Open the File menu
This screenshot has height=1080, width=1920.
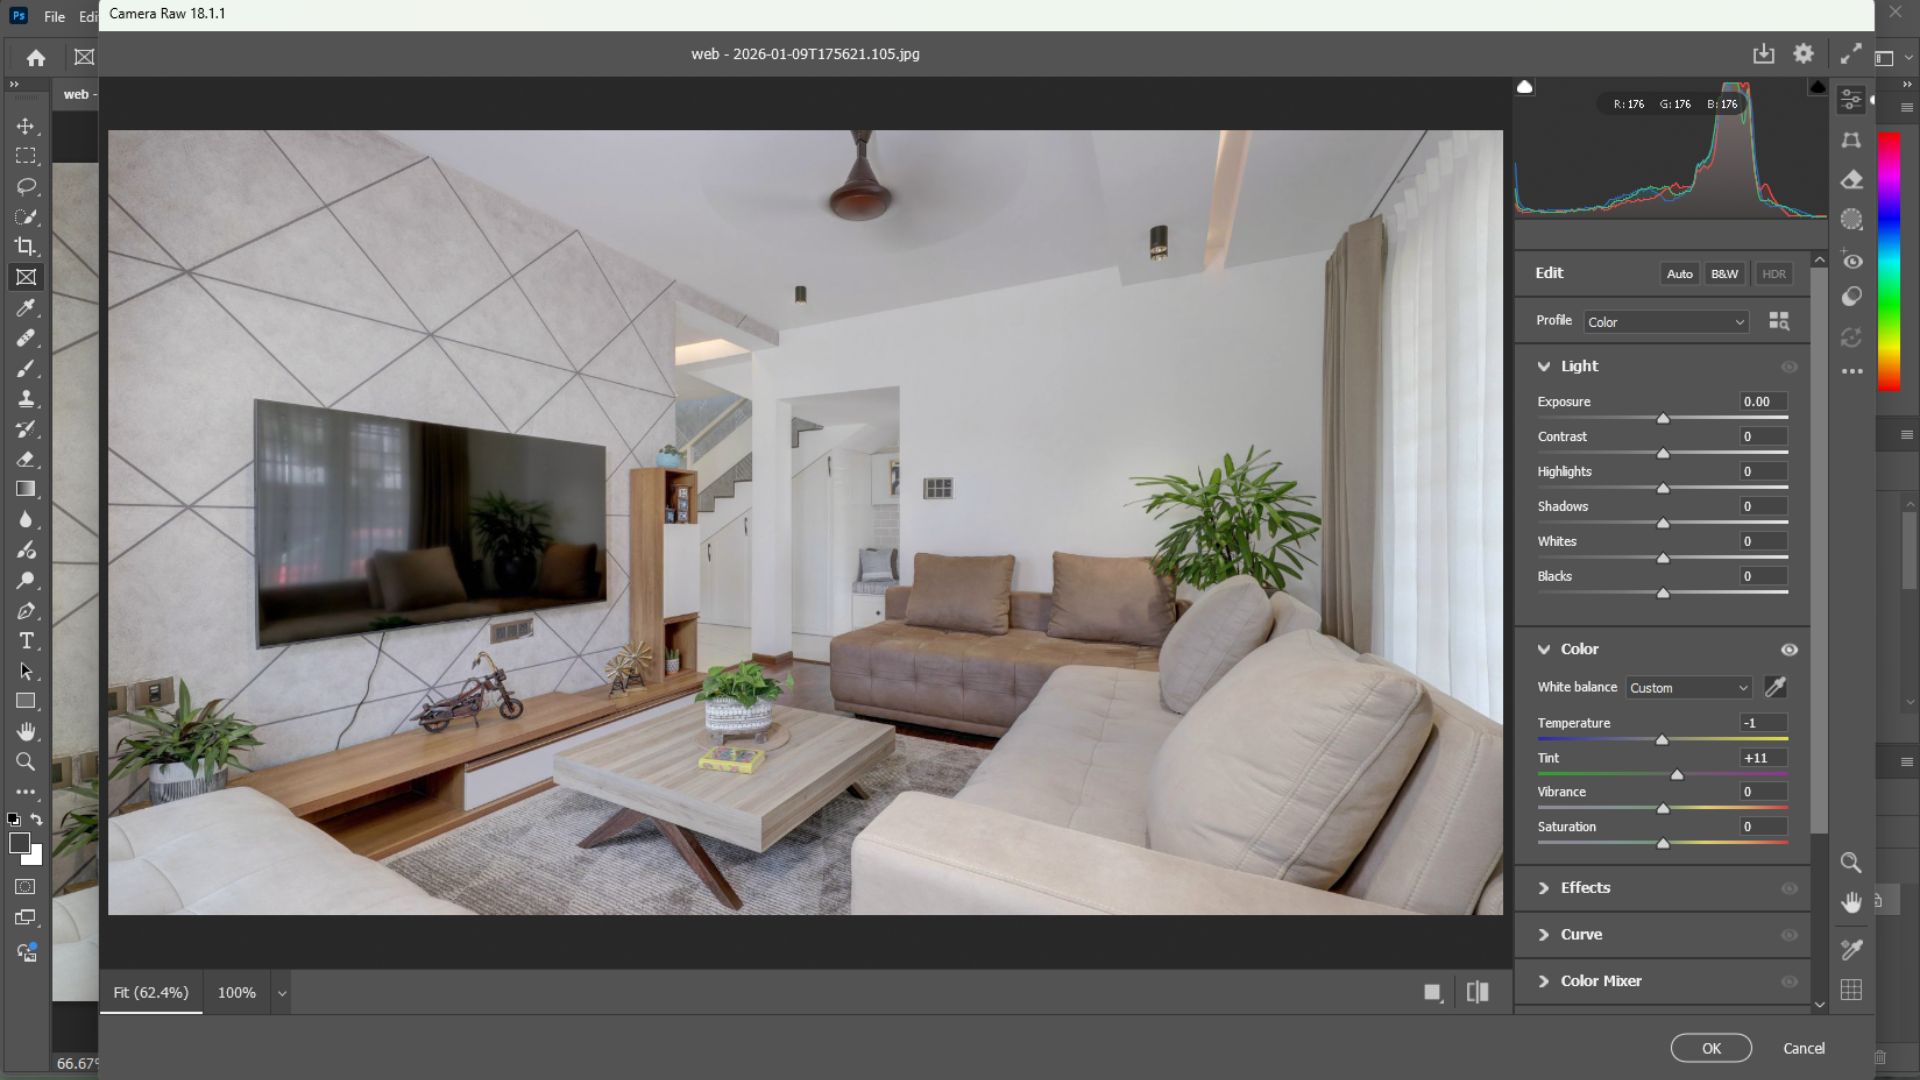click(55, 16)
